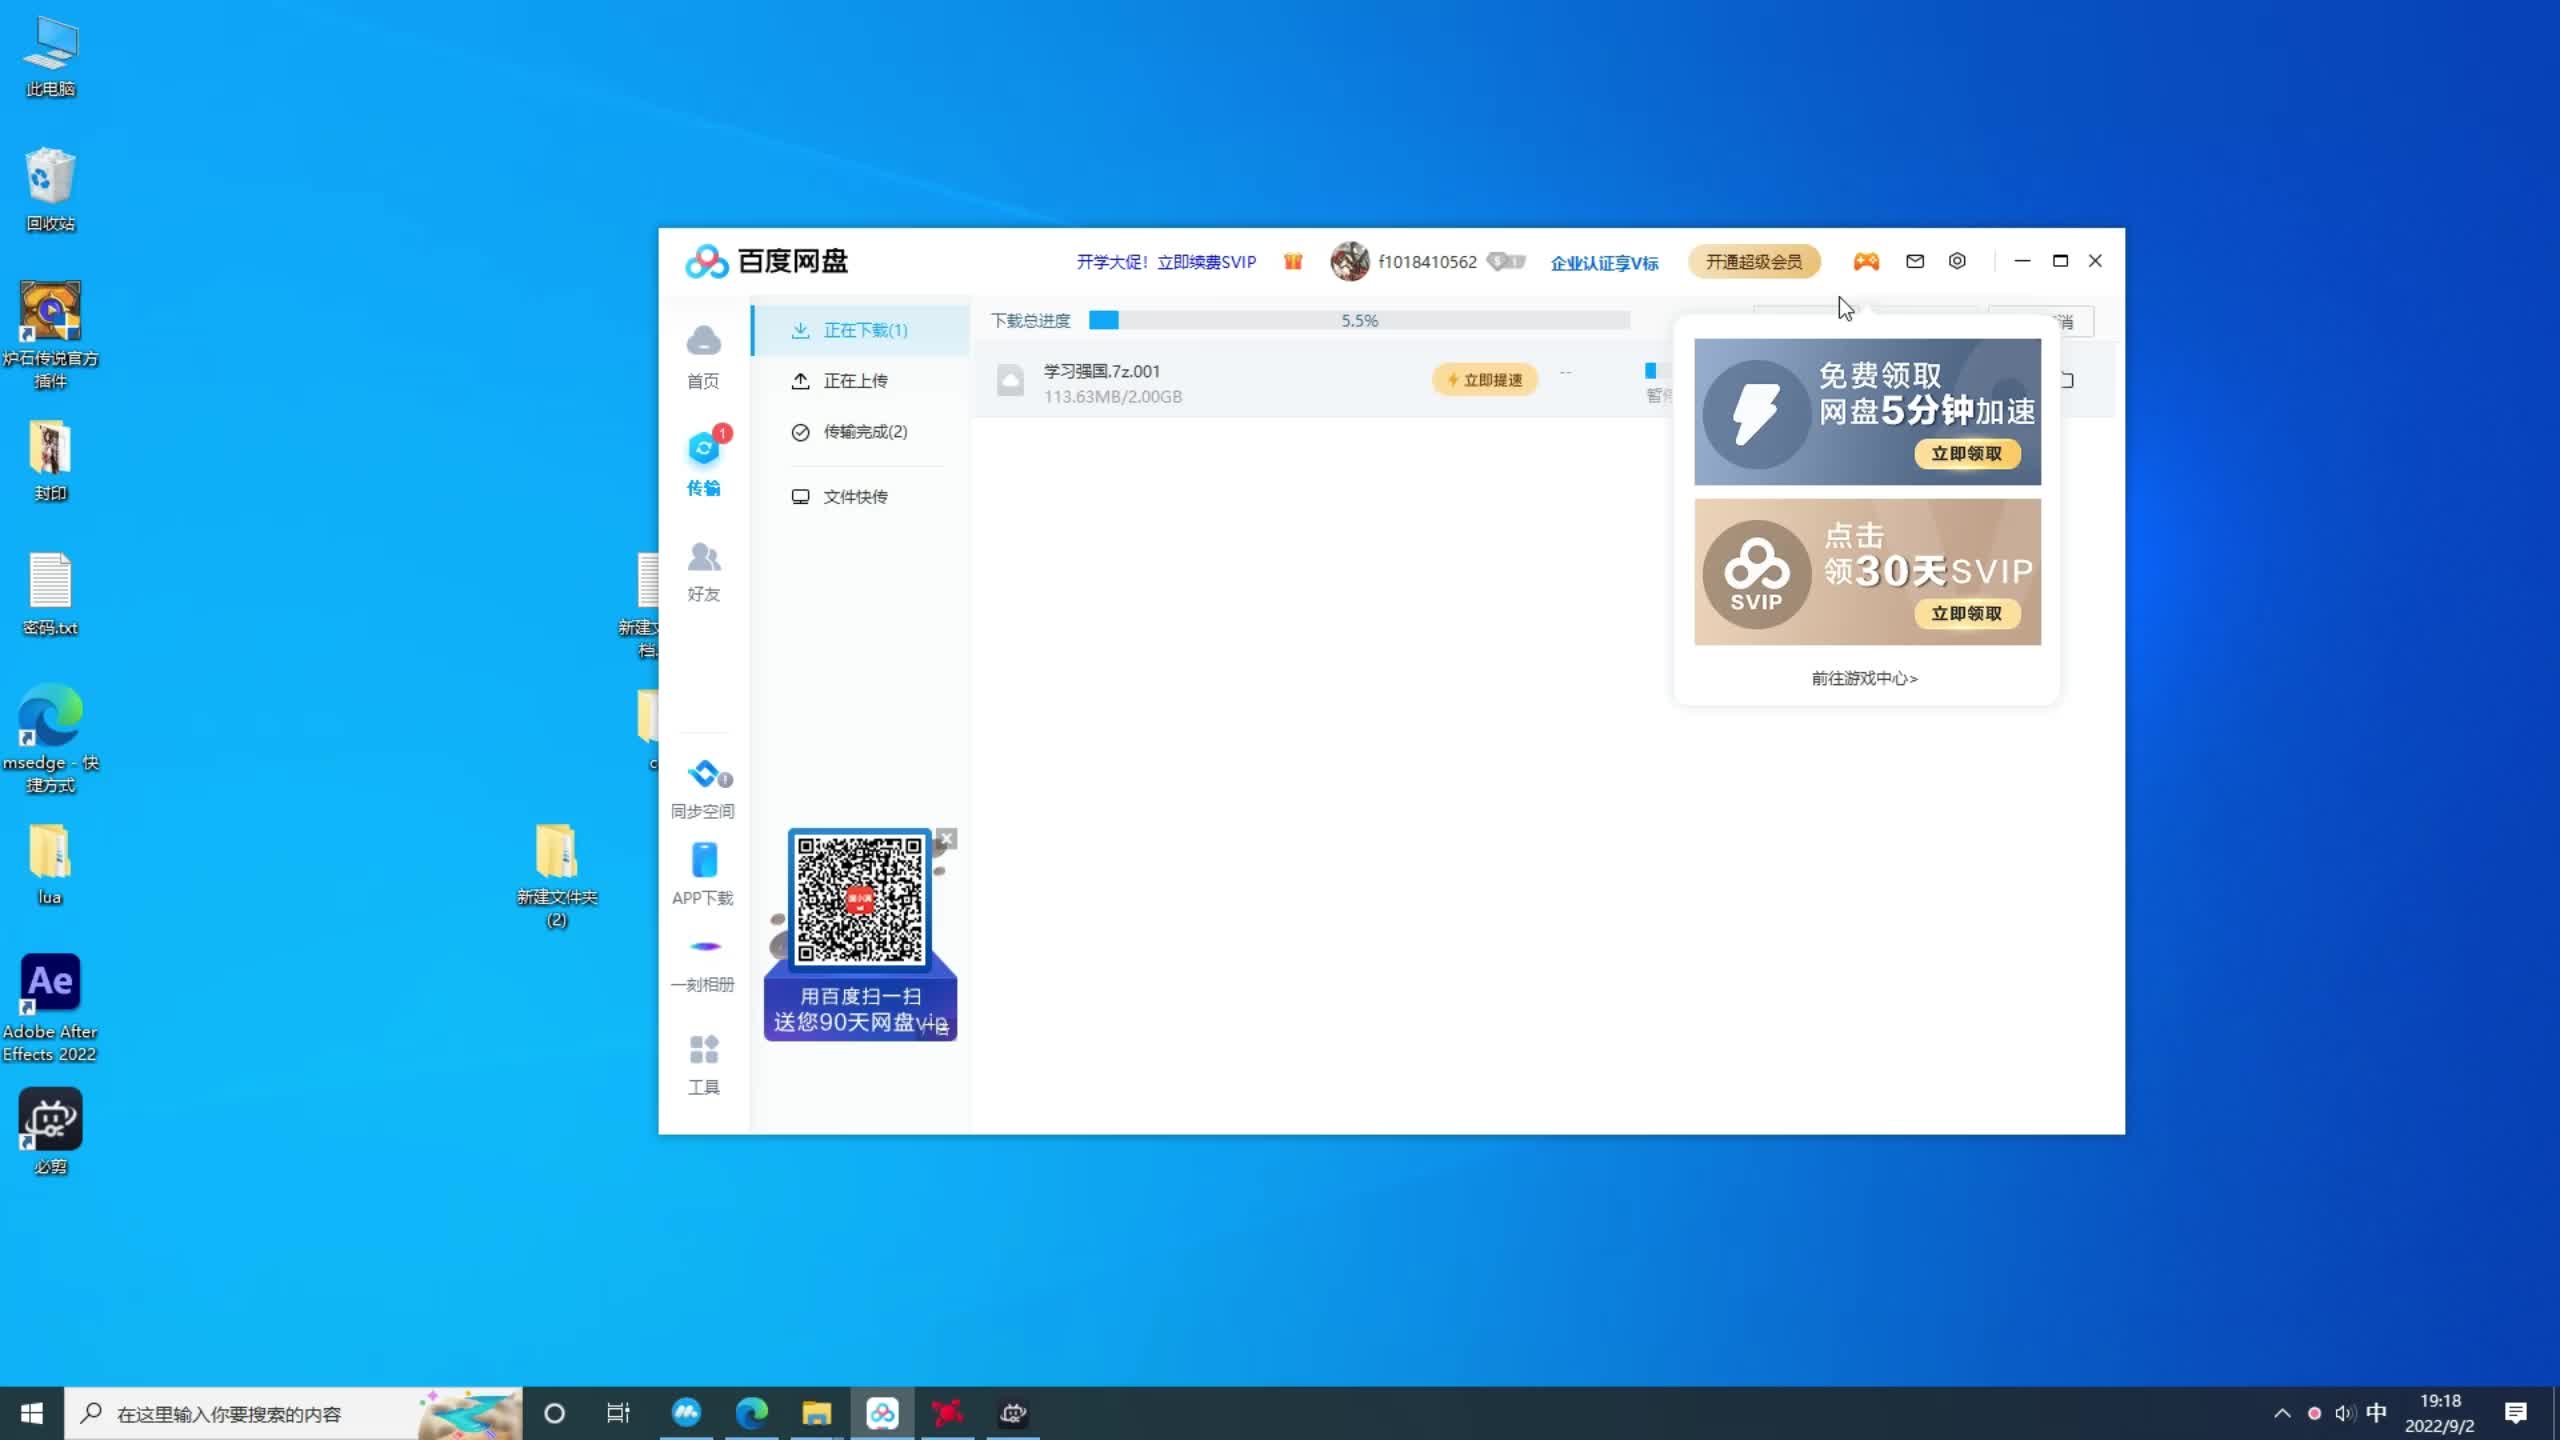The width and height of the screenshot is (2560, 1440).
Task: Select msedge shortcut on desktop
Action: pyautogui.click(x=50, y=738)
